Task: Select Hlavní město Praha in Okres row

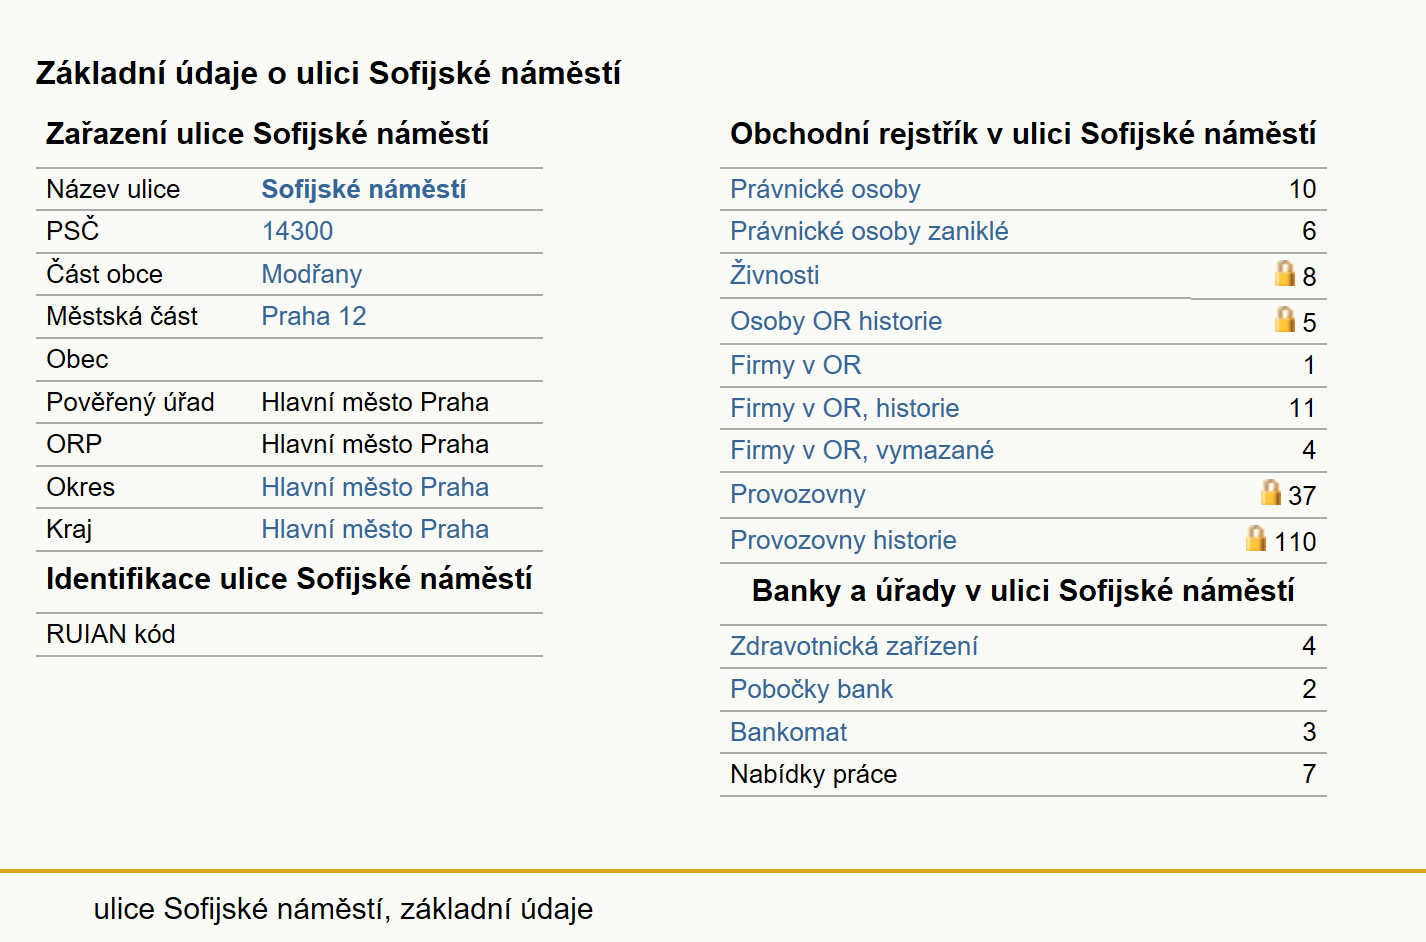Action: 375,487
